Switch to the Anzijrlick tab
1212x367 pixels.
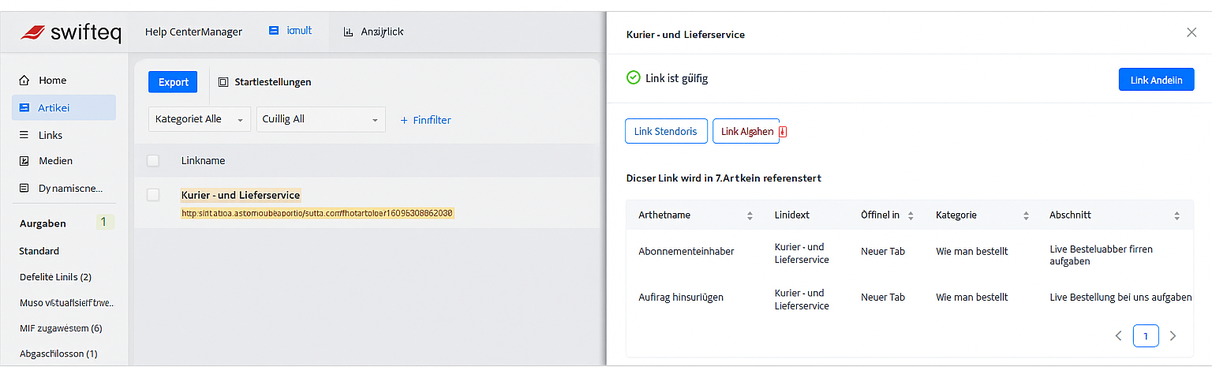pyautogui.click(x=373, y=32)
